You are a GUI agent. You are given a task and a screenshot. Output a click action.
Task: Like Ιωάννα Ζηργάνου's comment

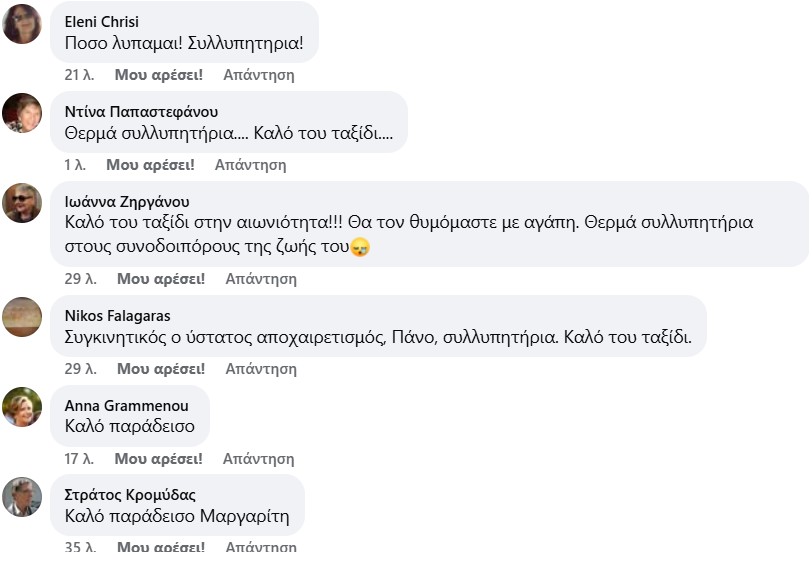pyautogui.click(x=160, y=279)
